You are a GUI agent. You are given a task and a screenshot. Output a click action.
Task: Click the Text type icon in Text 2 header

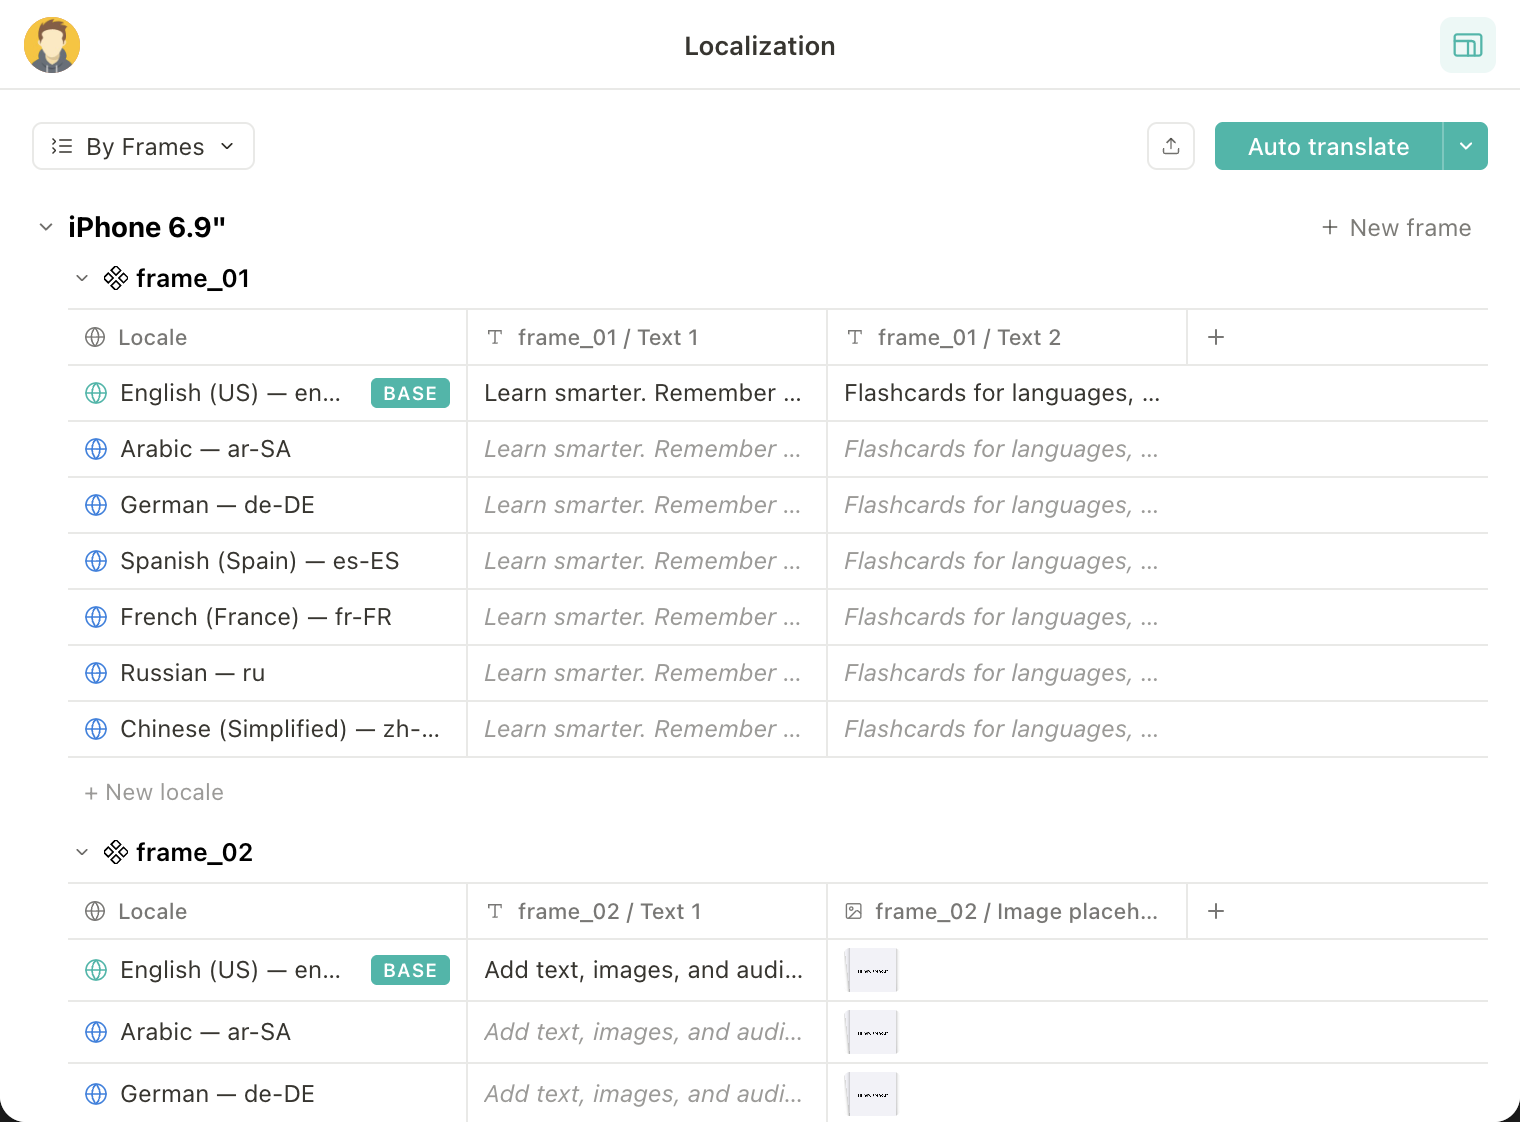click(855, 337)
